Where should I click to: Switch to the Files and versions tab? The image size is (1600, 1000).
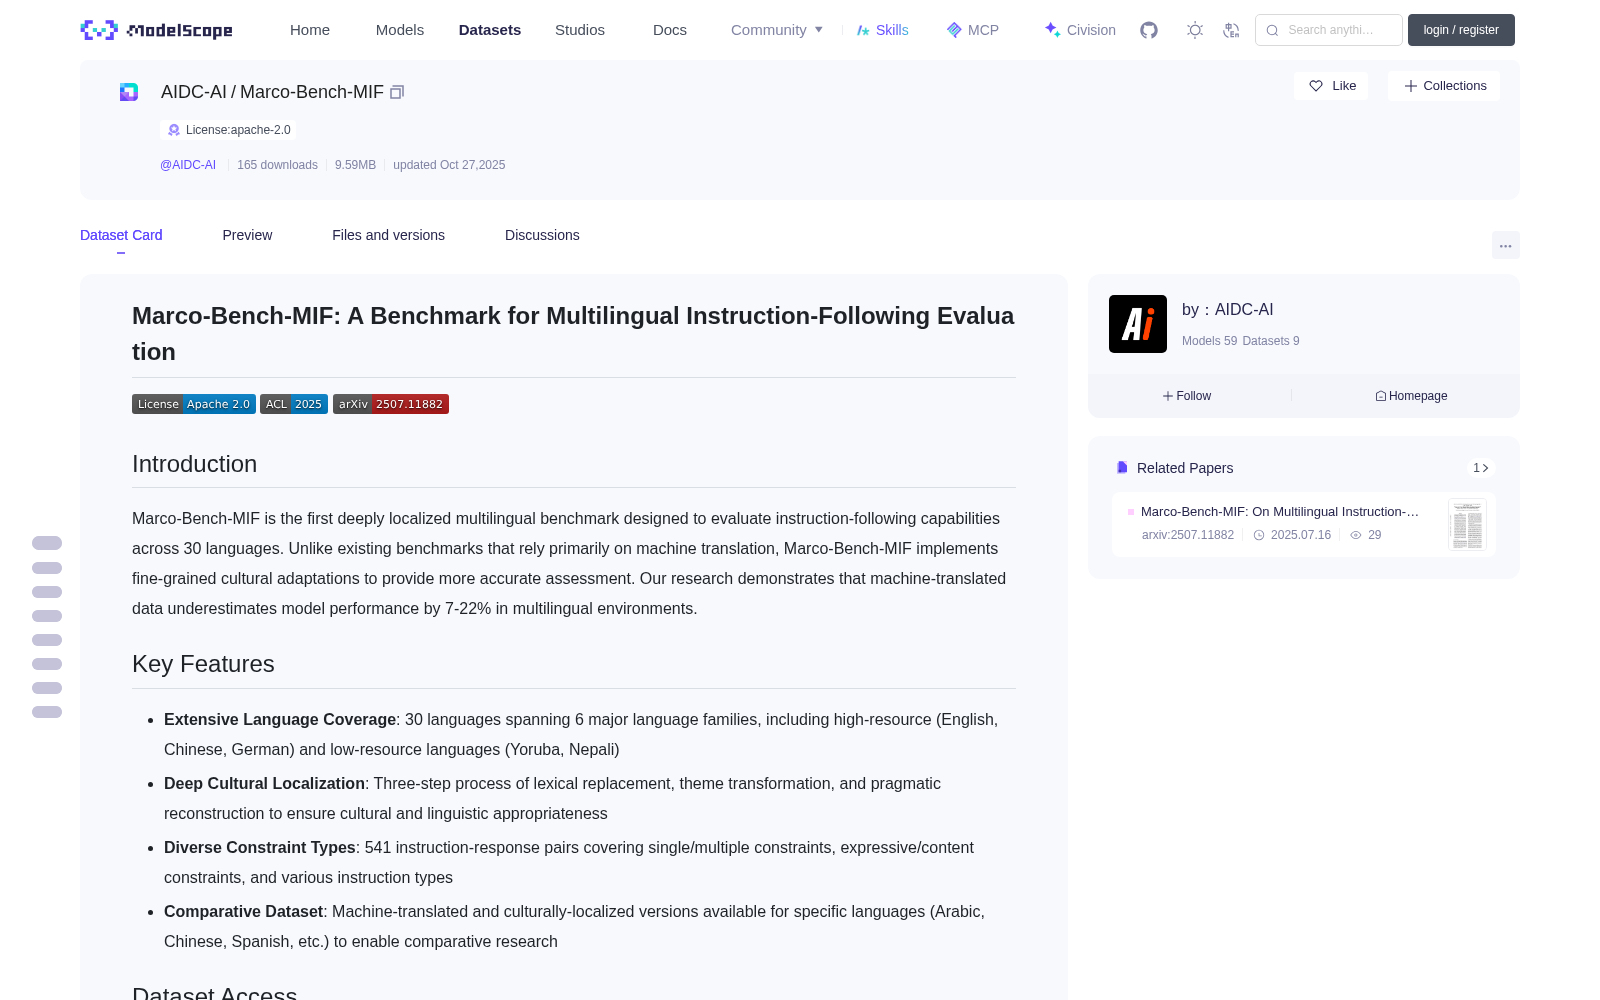[388, 235]
